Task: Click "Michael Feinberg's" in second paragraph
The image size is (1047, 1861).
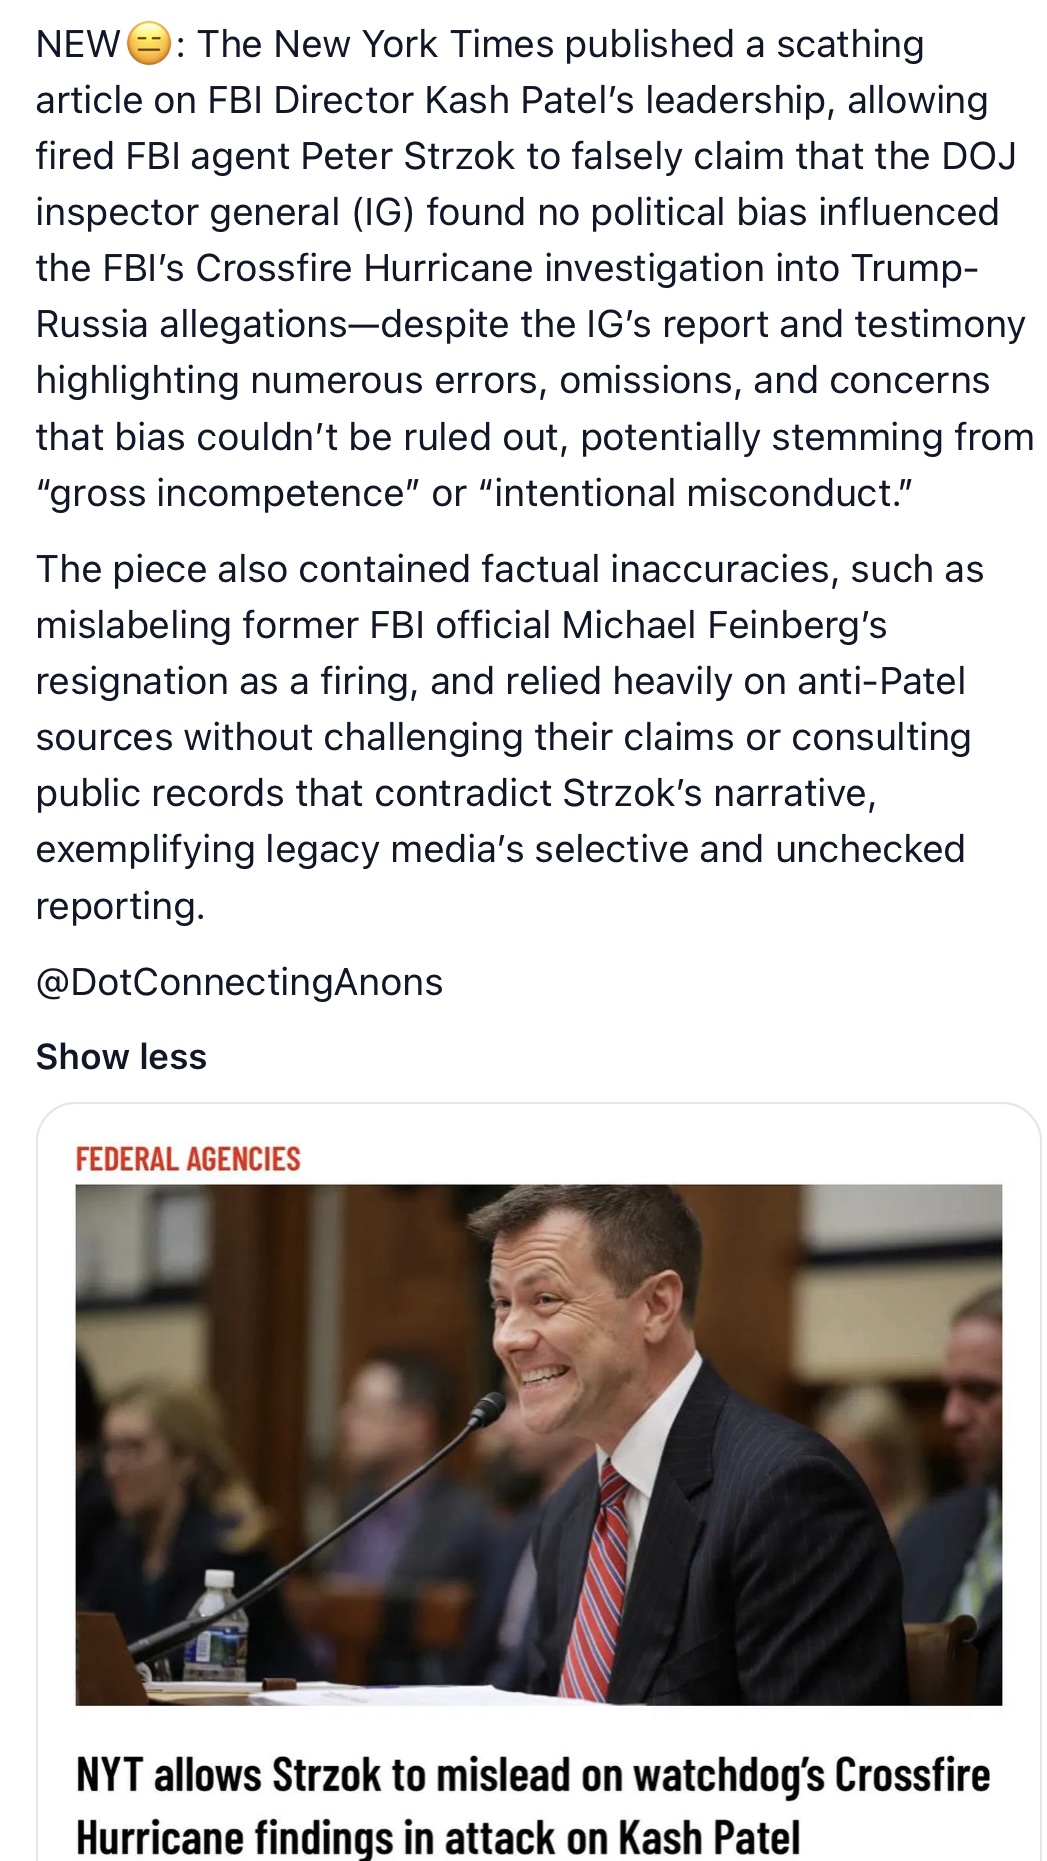Action: click(x=724, y=625)
